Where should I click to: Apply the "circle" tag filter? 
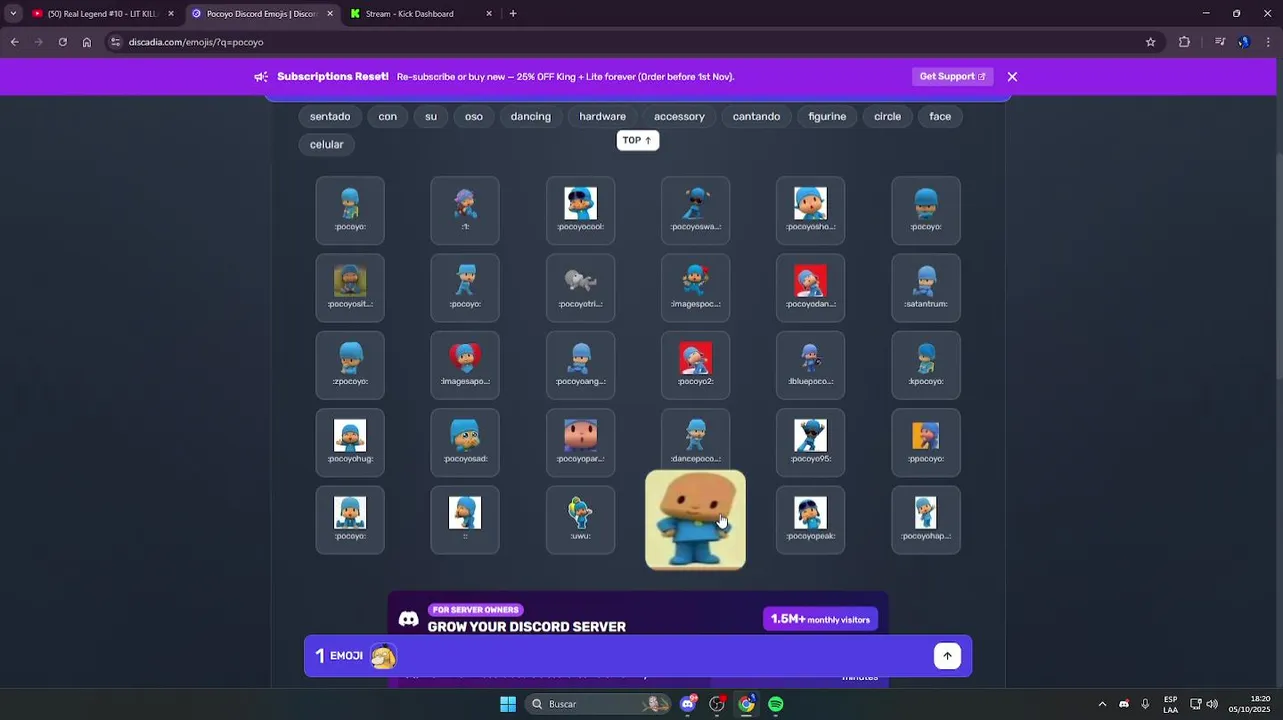[887, 116]
